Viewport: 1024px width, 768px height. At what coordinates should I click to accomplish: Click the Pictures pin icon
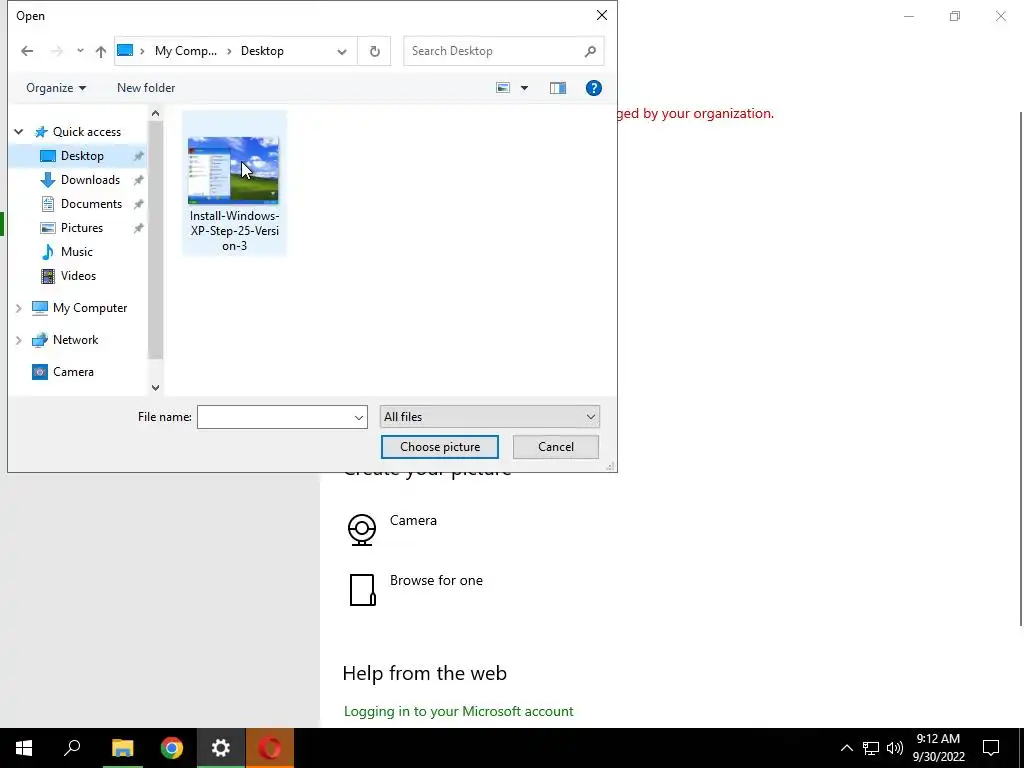point(138,229)
